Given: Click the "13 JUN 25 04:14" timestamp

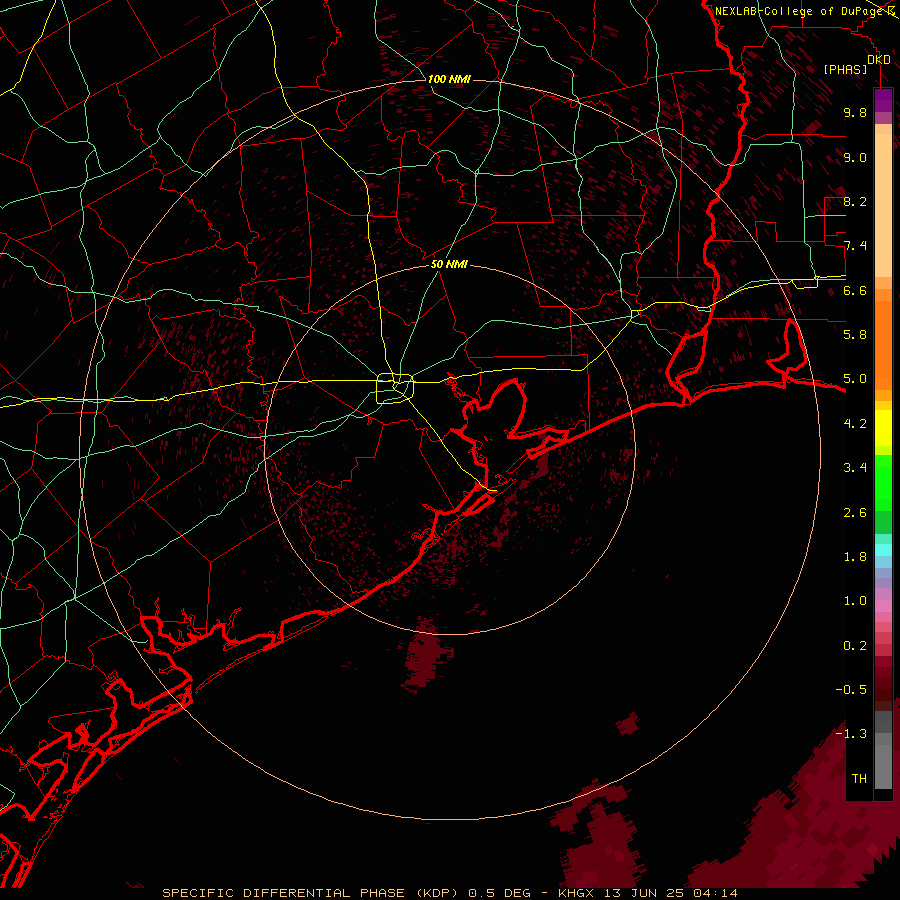Looking at the screenshot, I should tap(670, 893).
